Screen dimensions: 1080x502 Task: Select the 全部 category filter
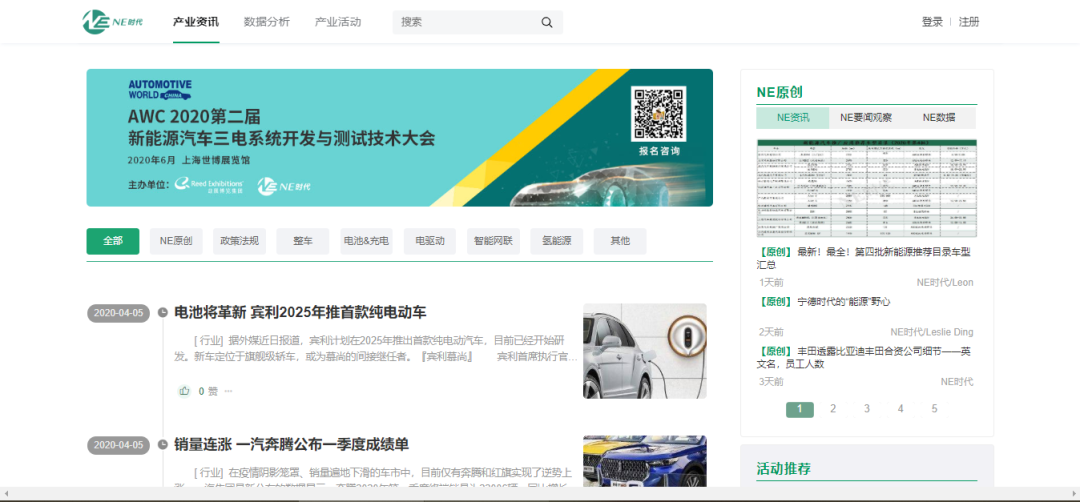click(x=113, y=241)
